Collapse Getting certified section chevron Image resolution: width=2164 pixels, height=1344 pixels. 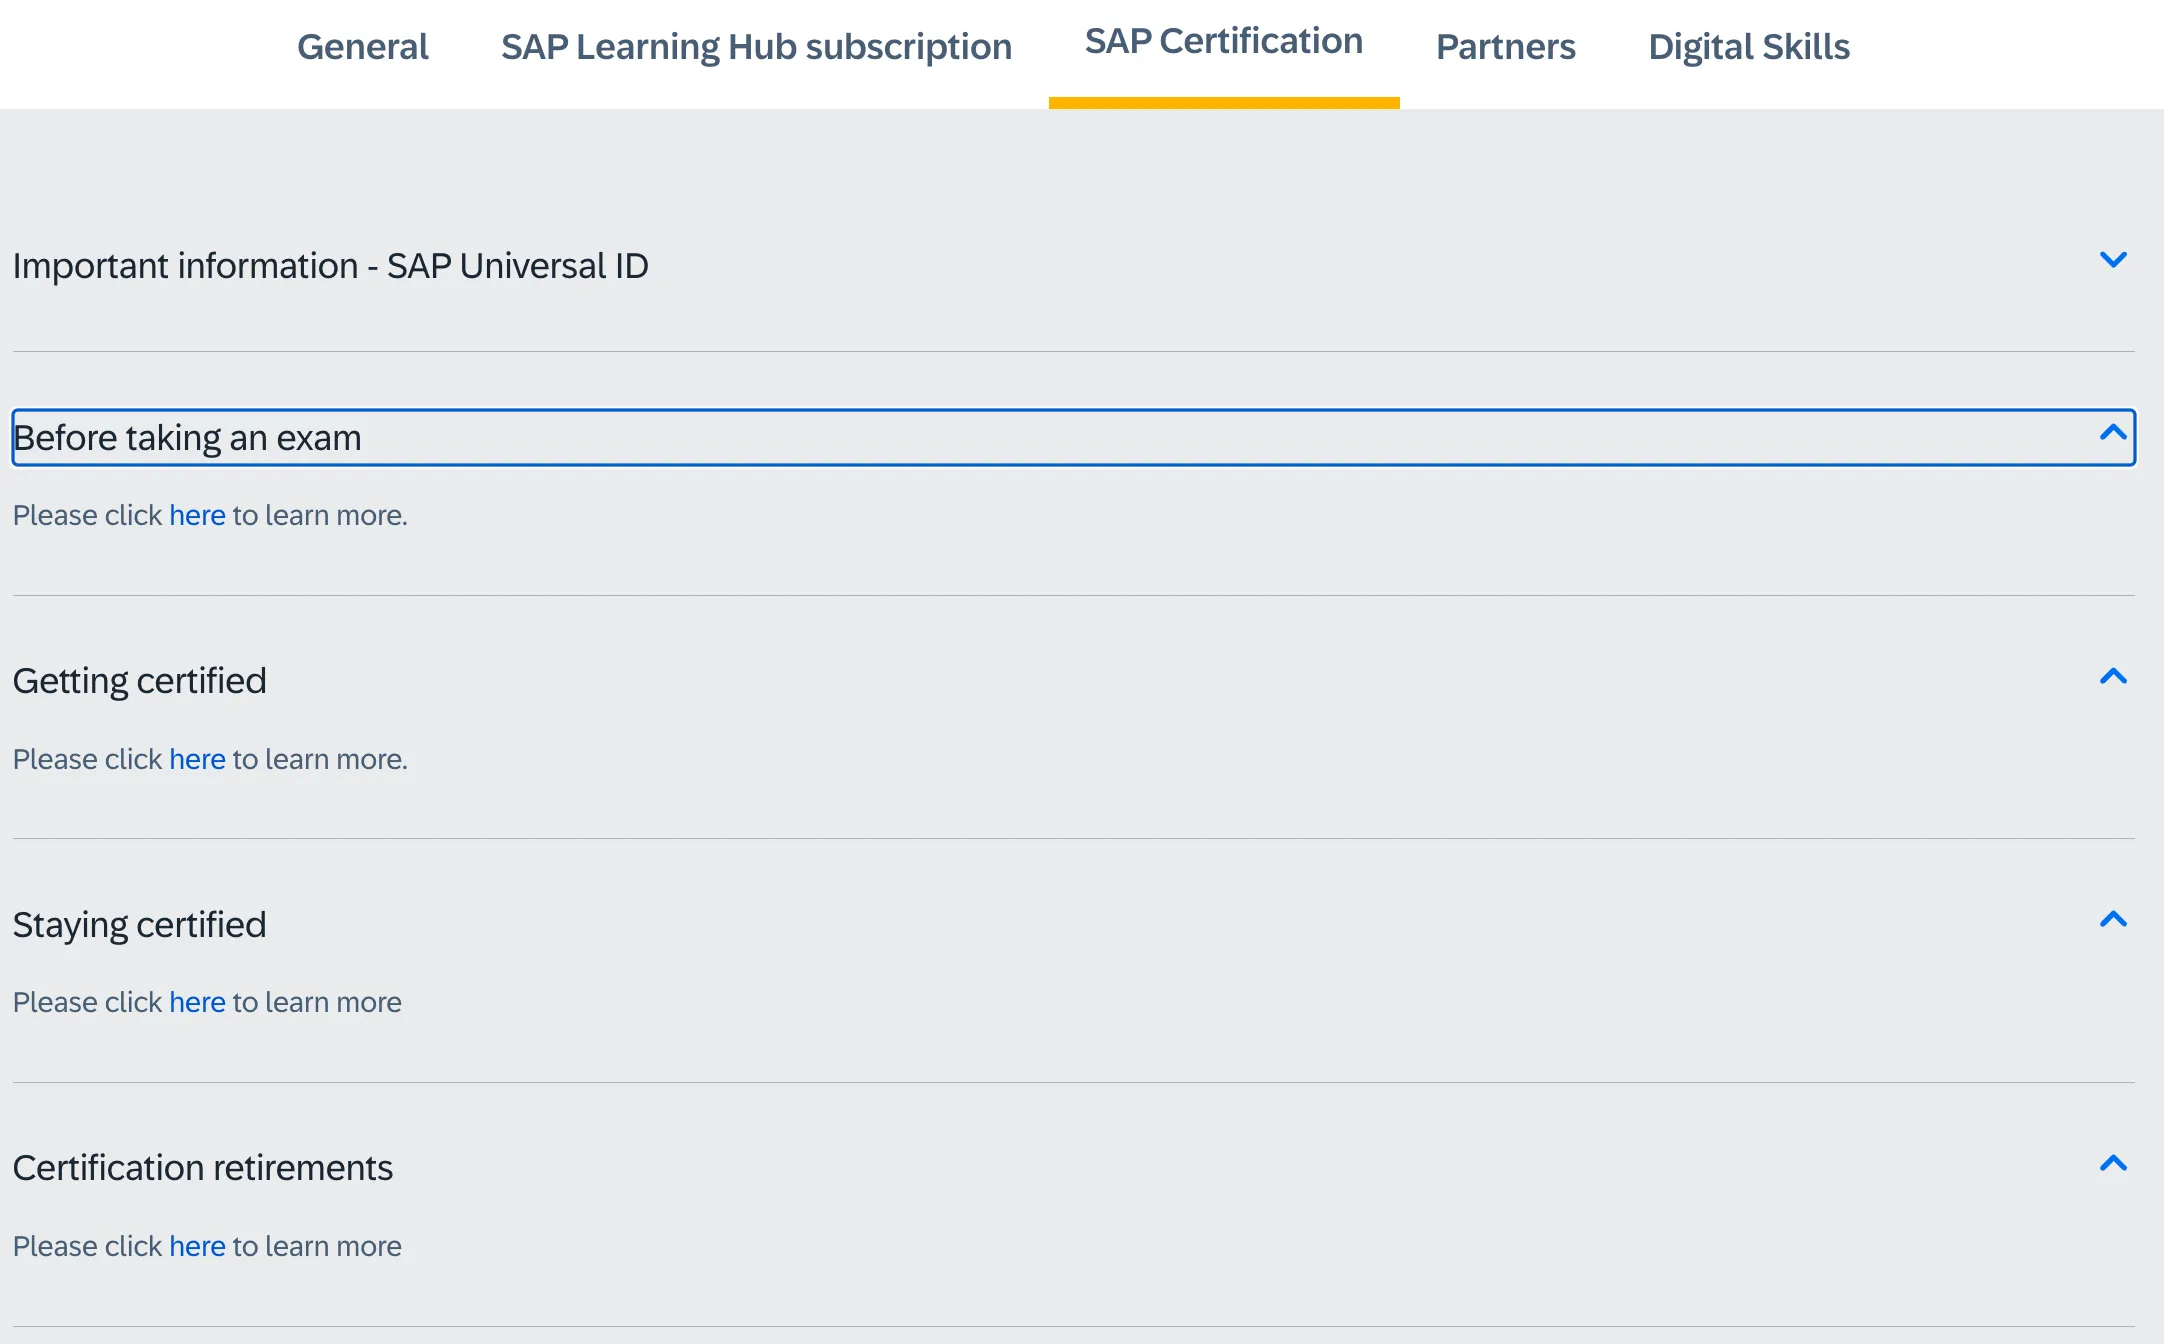2112,677
